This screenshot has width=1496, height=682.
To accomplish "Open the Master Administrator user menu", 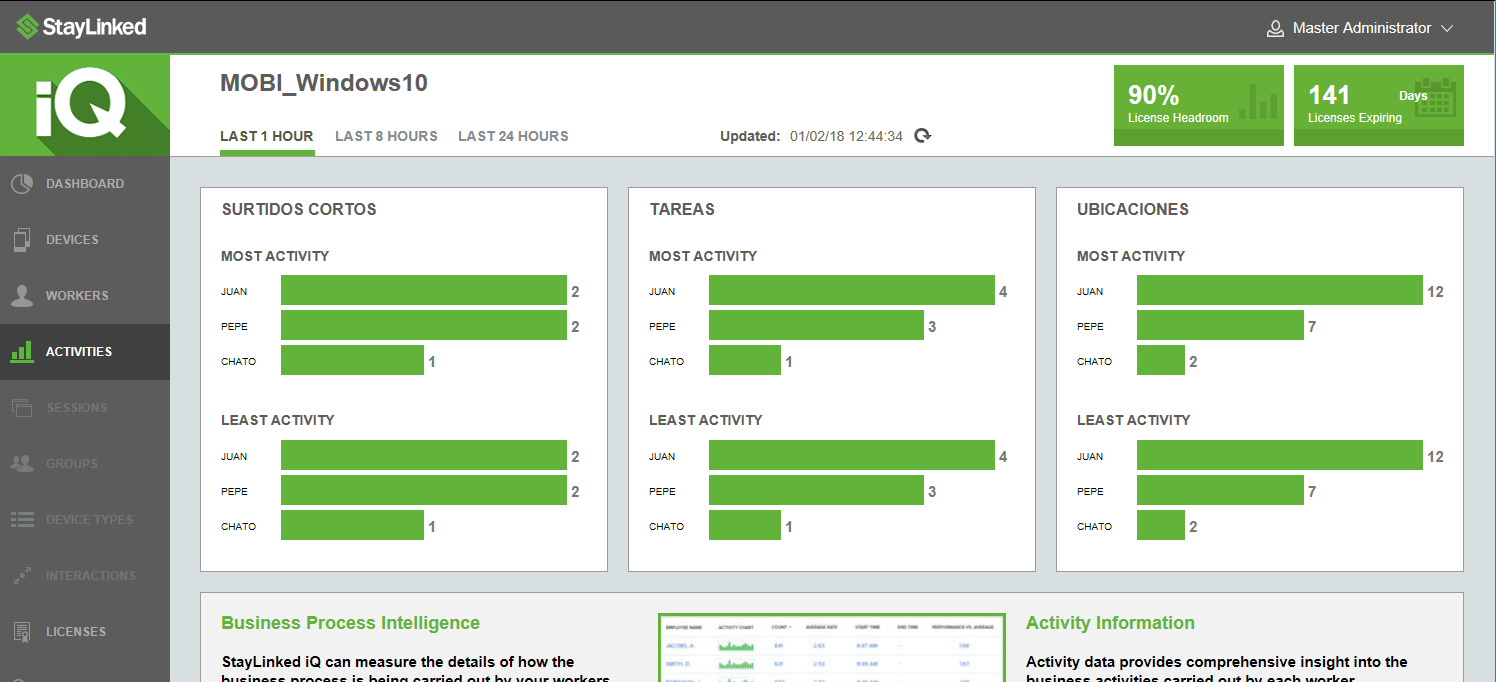I will tap(1361, 29).
